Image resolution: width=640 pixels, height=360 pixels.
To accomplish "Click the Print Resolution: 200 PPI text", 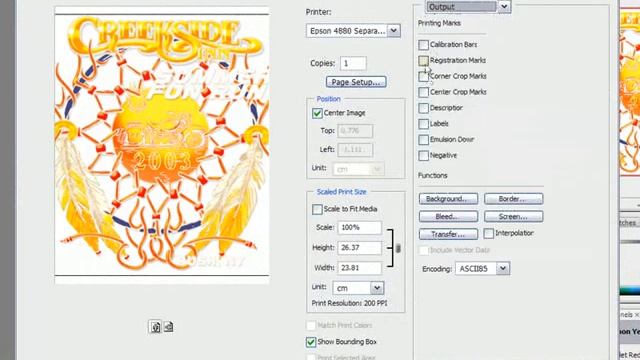I will 349,303.
